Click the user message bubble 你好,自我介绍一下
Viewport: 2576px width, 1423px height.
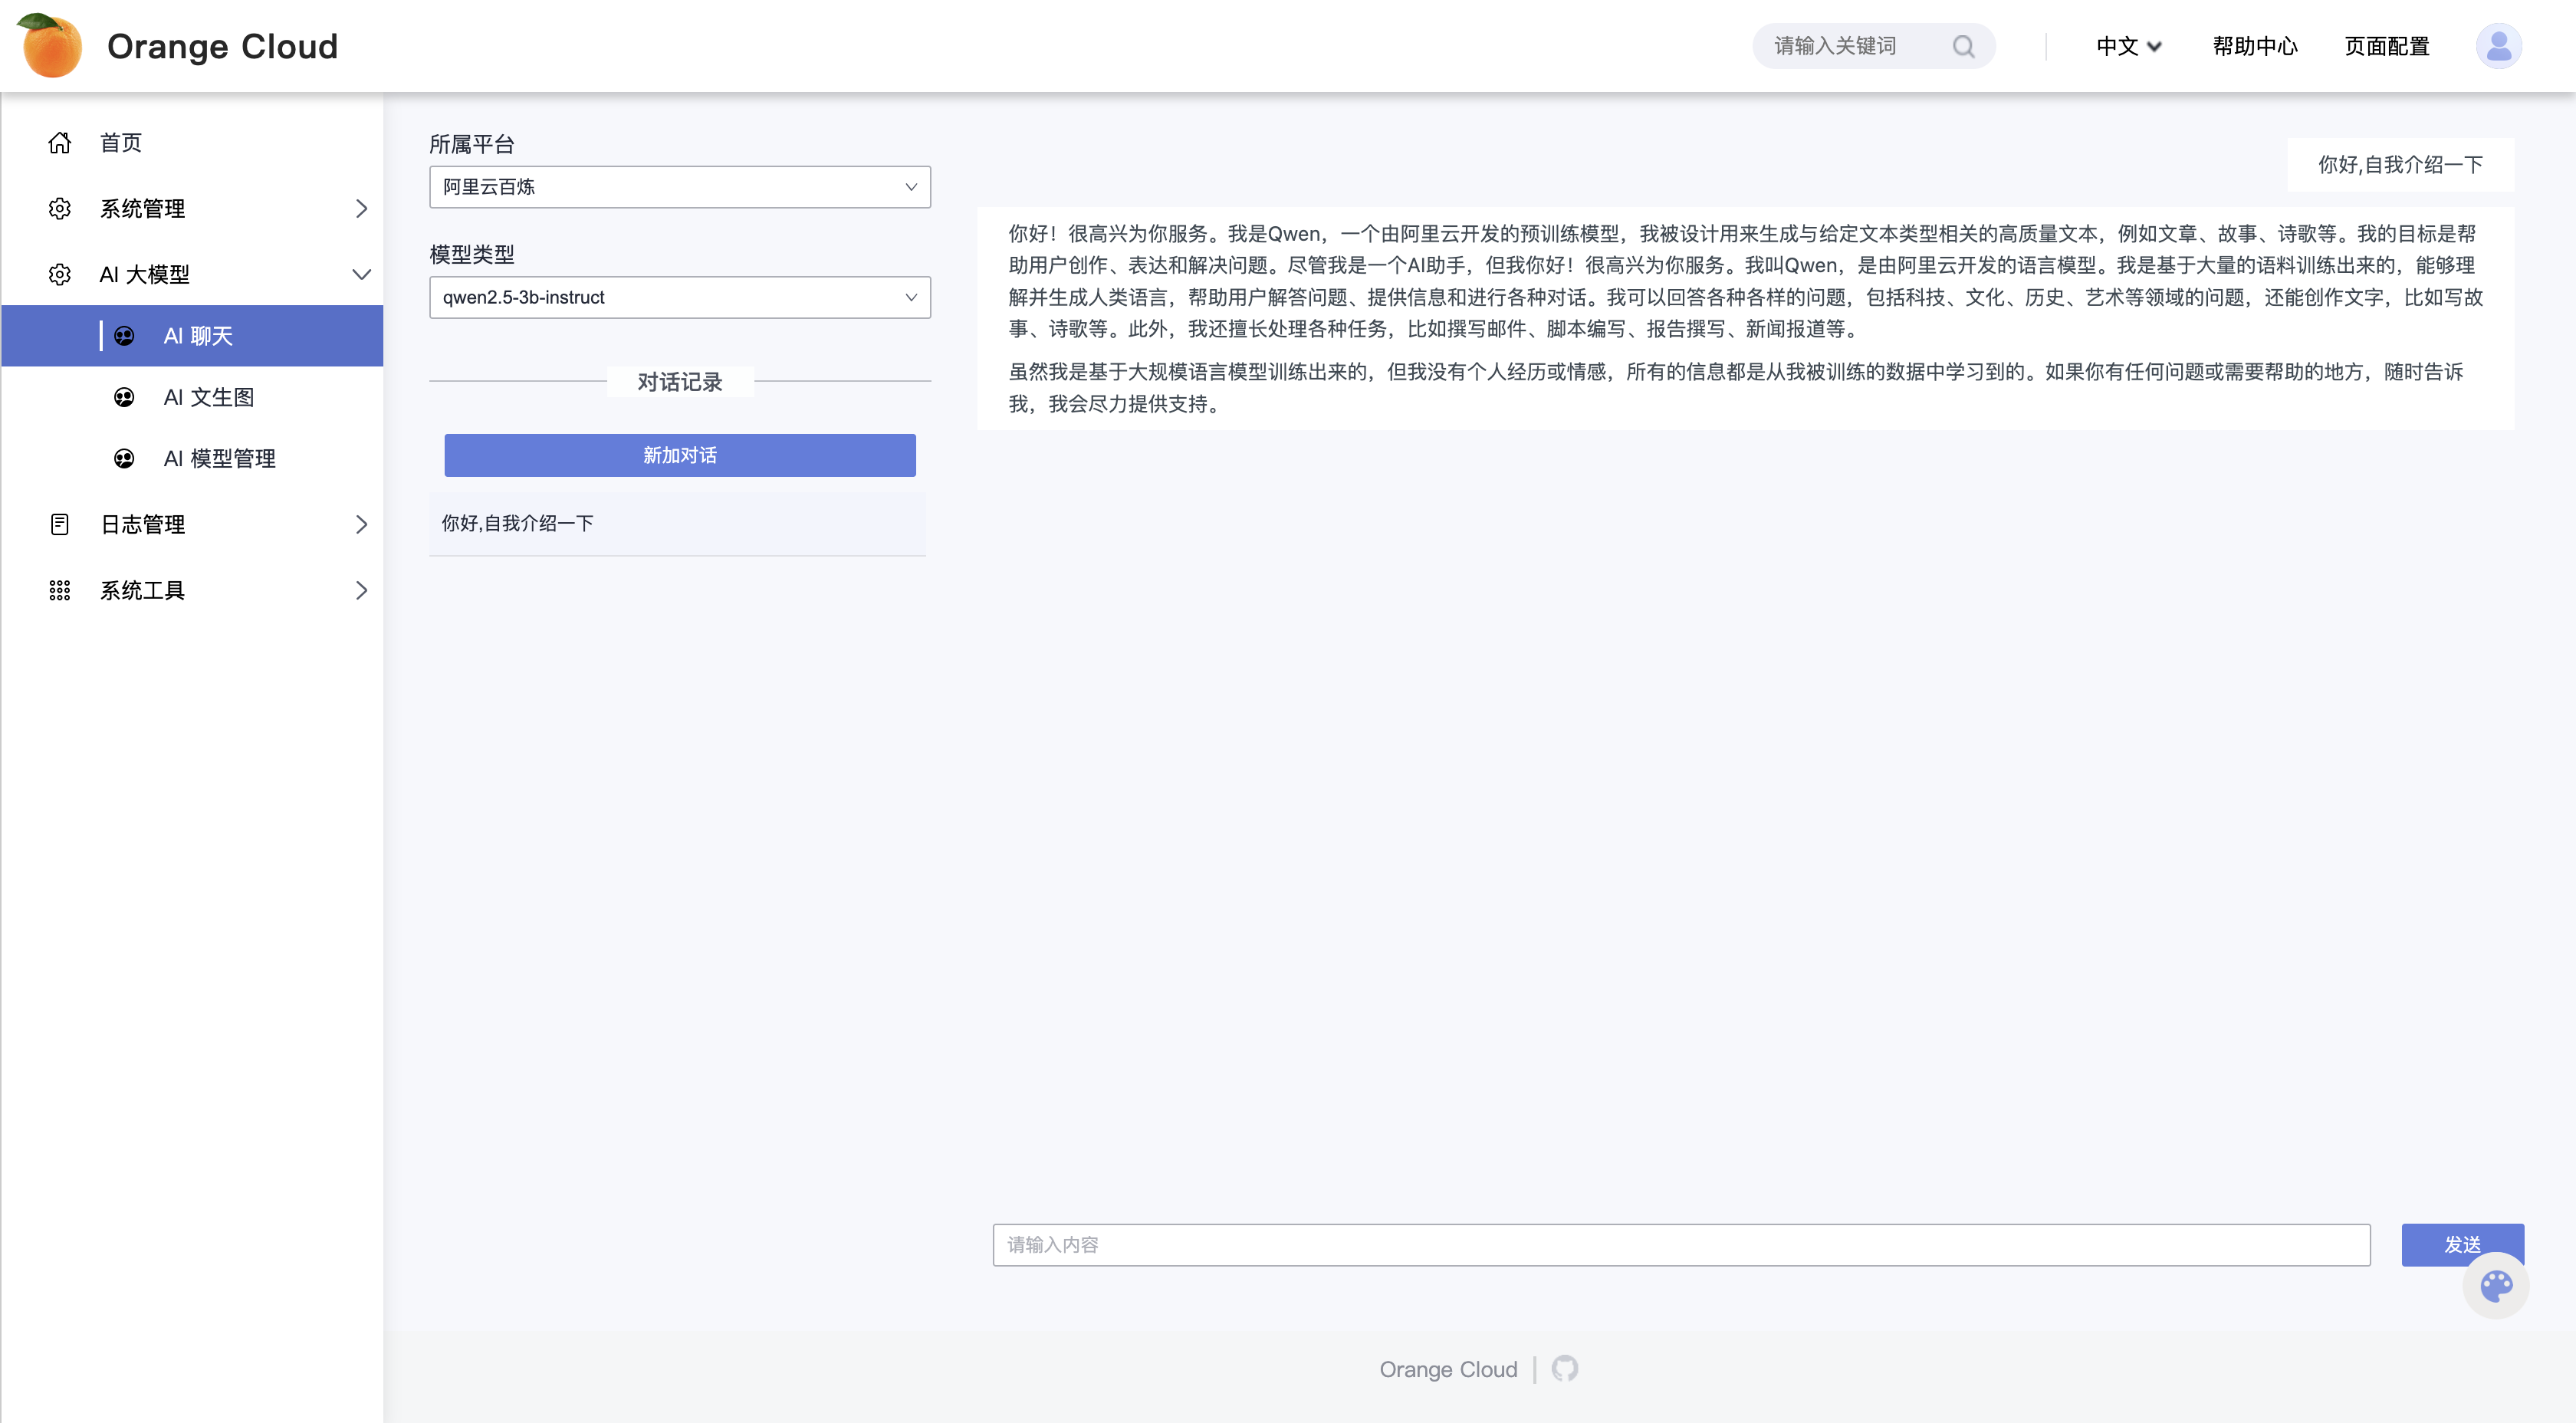tap(2400, 165)
